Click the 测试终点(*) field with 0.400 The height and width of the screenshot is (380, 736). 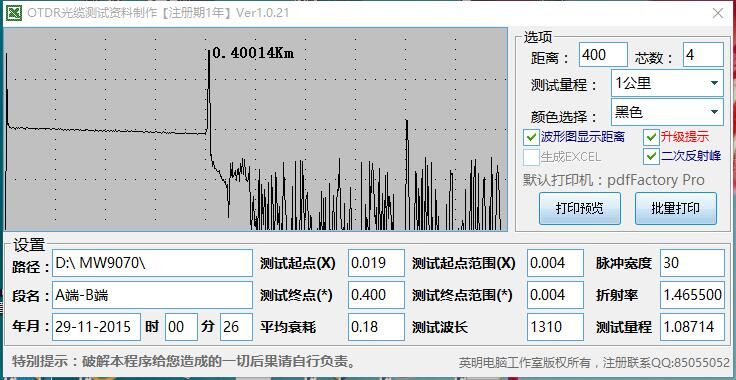[376, 295]
